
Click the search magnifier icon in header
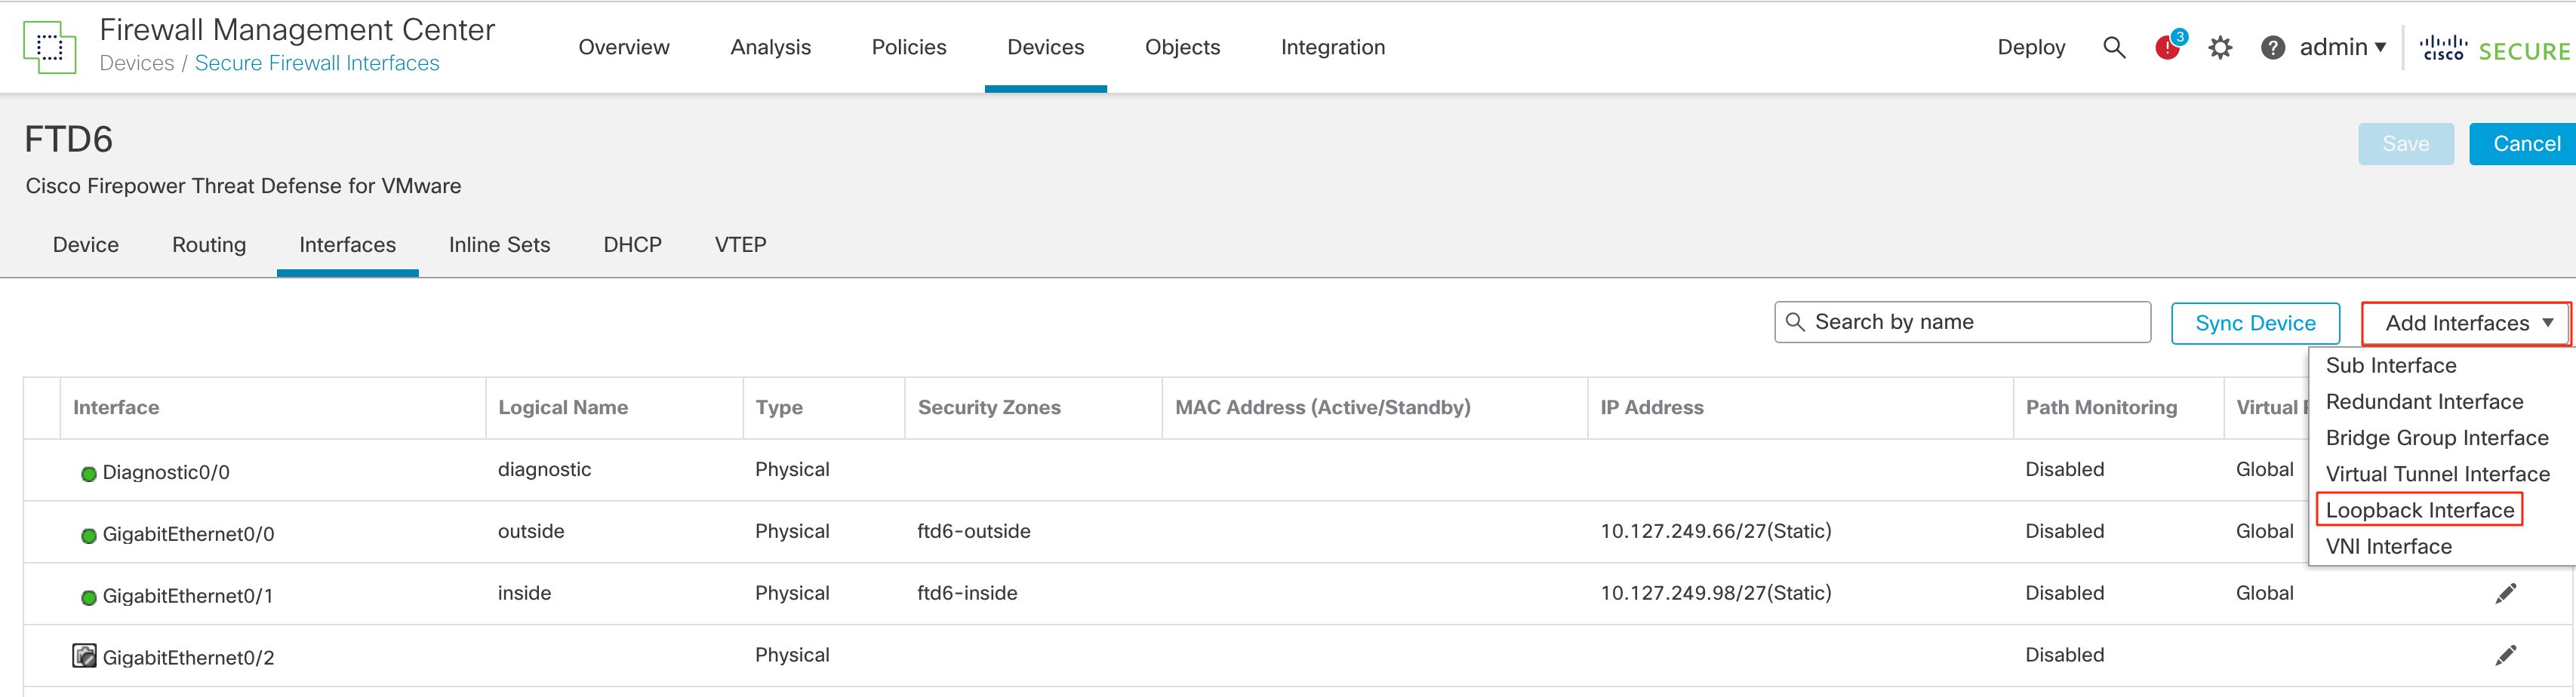tap(2114, 47)
